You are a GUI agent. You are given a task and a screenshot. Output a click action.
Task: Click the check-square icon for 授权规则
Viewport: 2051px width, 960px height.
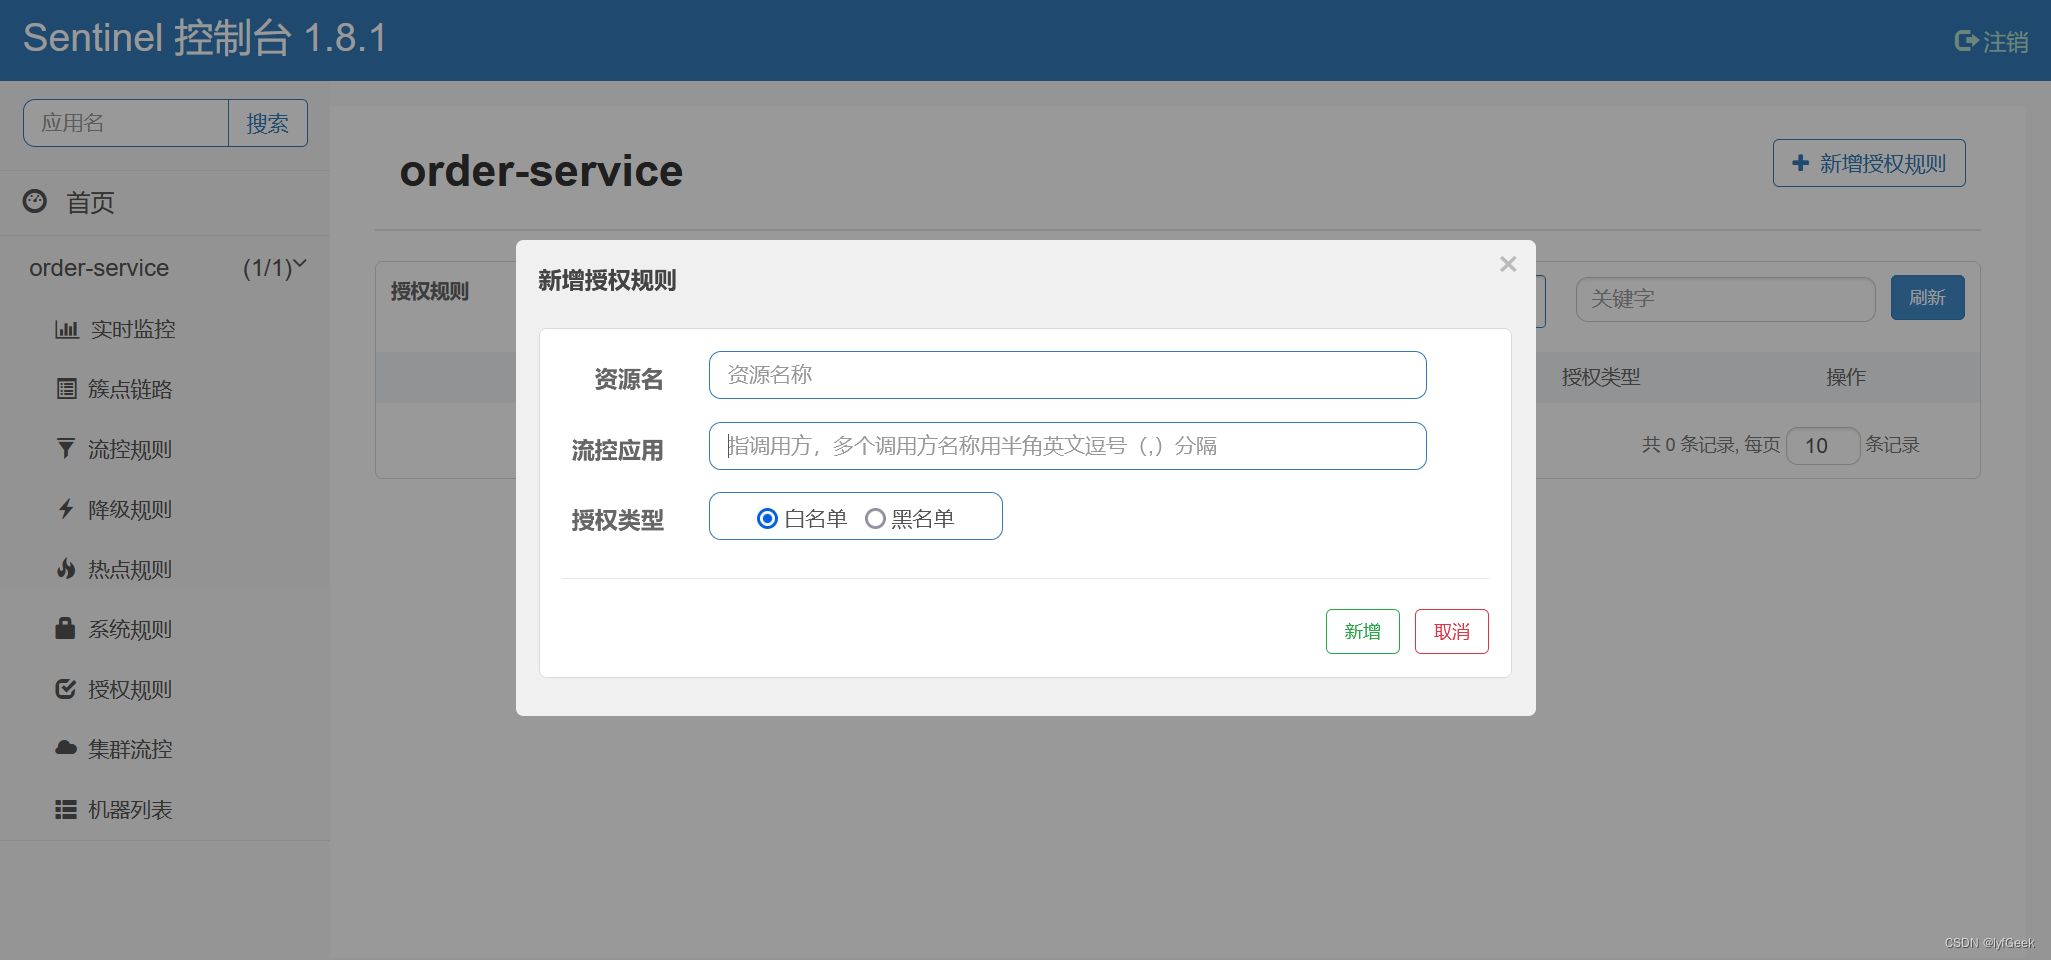coord(66,689)
